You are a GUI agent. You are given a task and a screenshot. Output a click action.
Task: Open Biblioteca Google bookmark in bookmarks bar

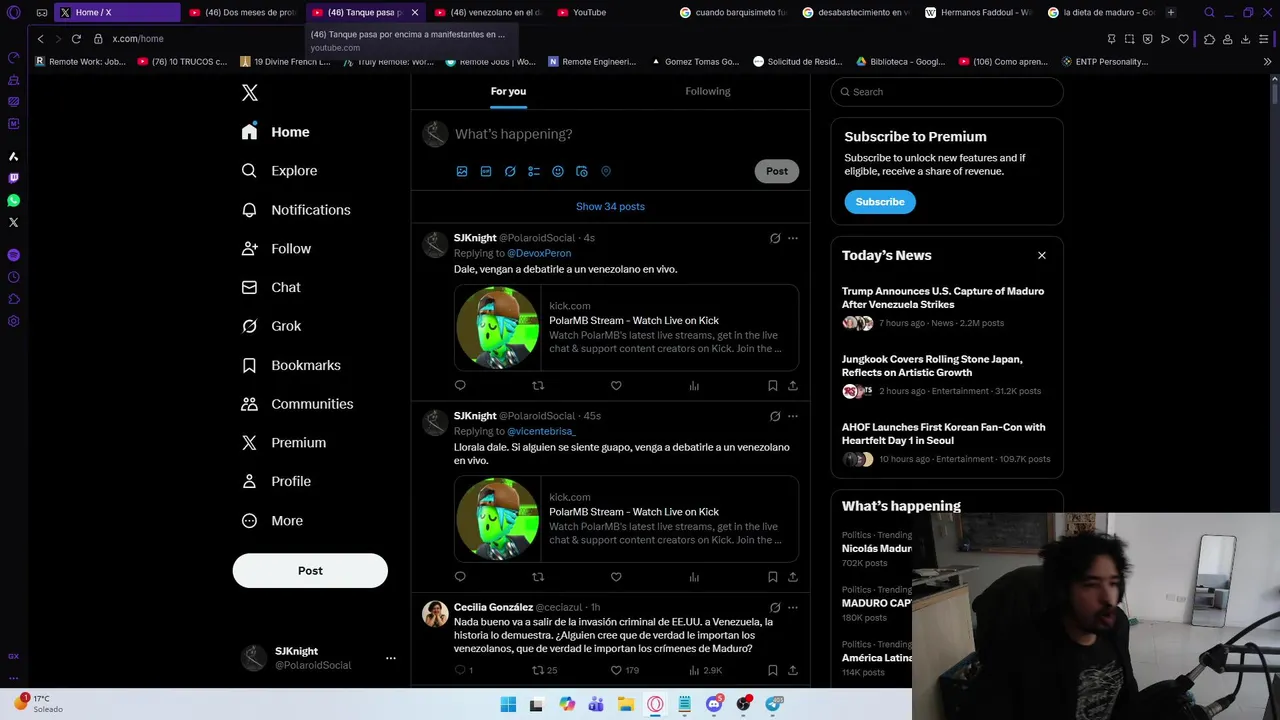click(x=900, y=62)
